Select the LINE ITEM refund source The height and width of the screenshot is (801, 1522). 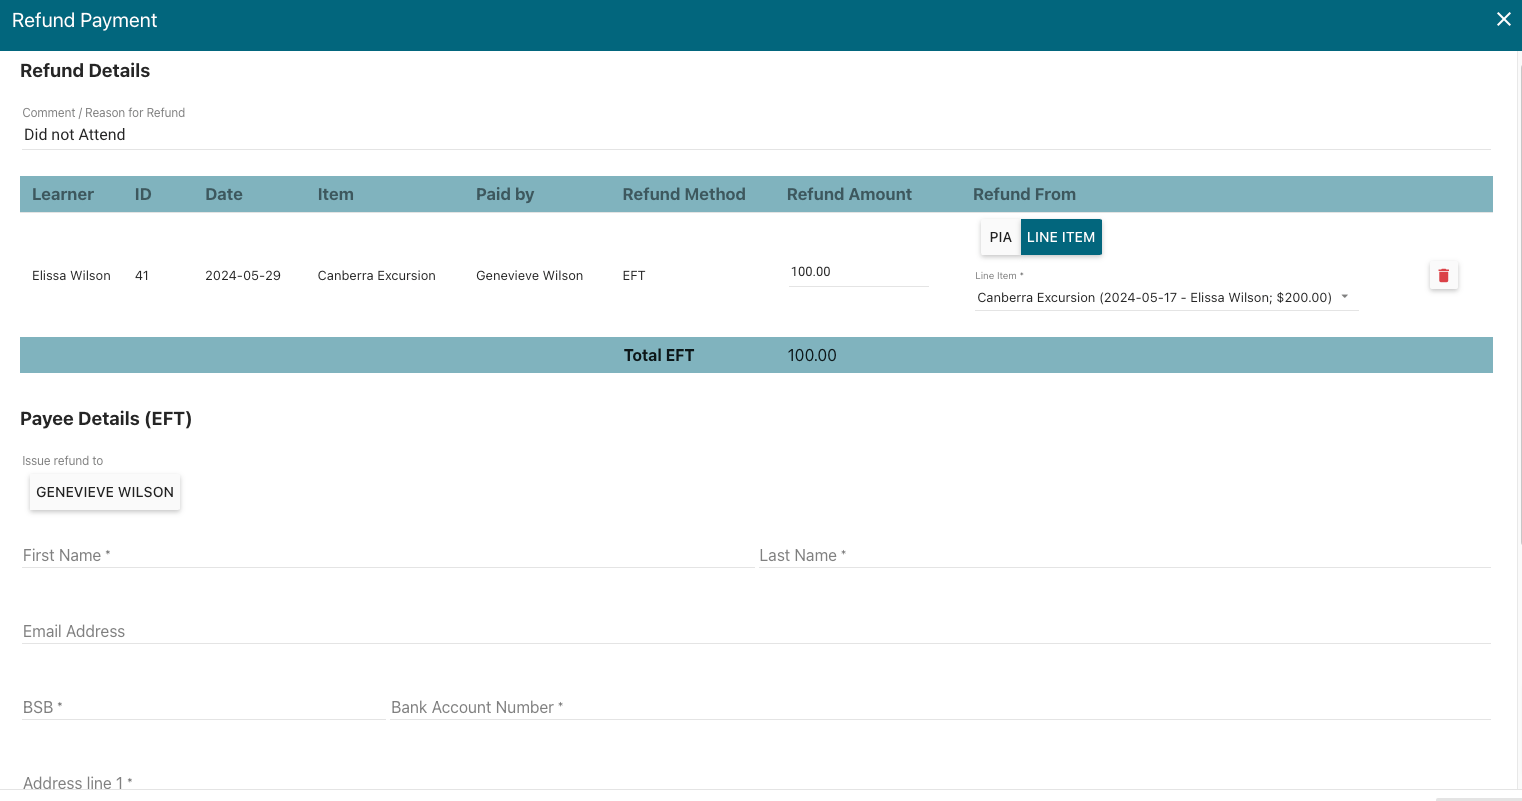pyautogui.click(x=1061, y=237)
